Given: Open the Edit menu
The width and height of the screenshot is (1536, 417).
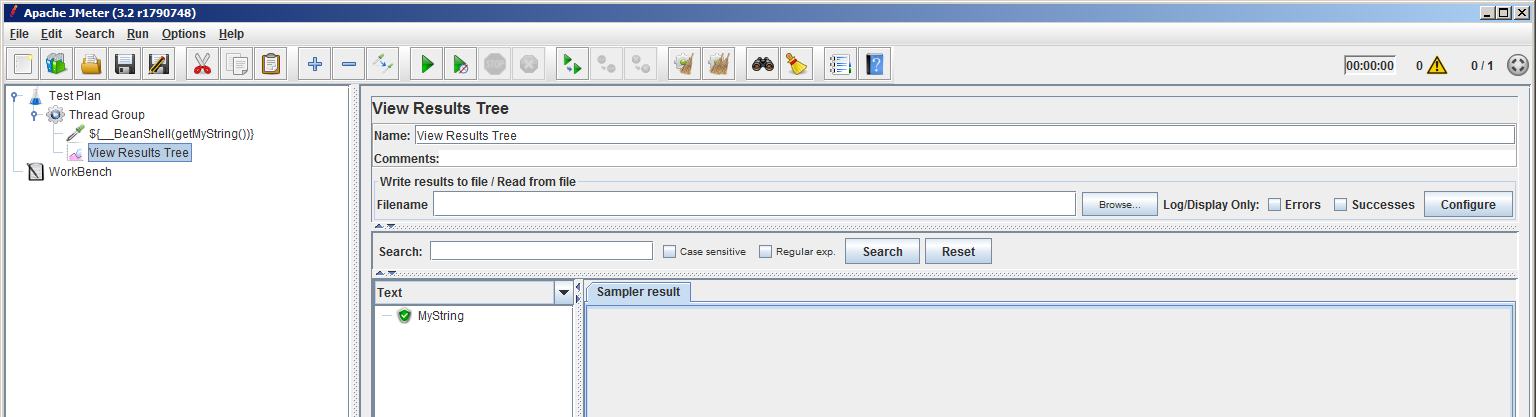Looking at the screenshot, I should (52, 34).
